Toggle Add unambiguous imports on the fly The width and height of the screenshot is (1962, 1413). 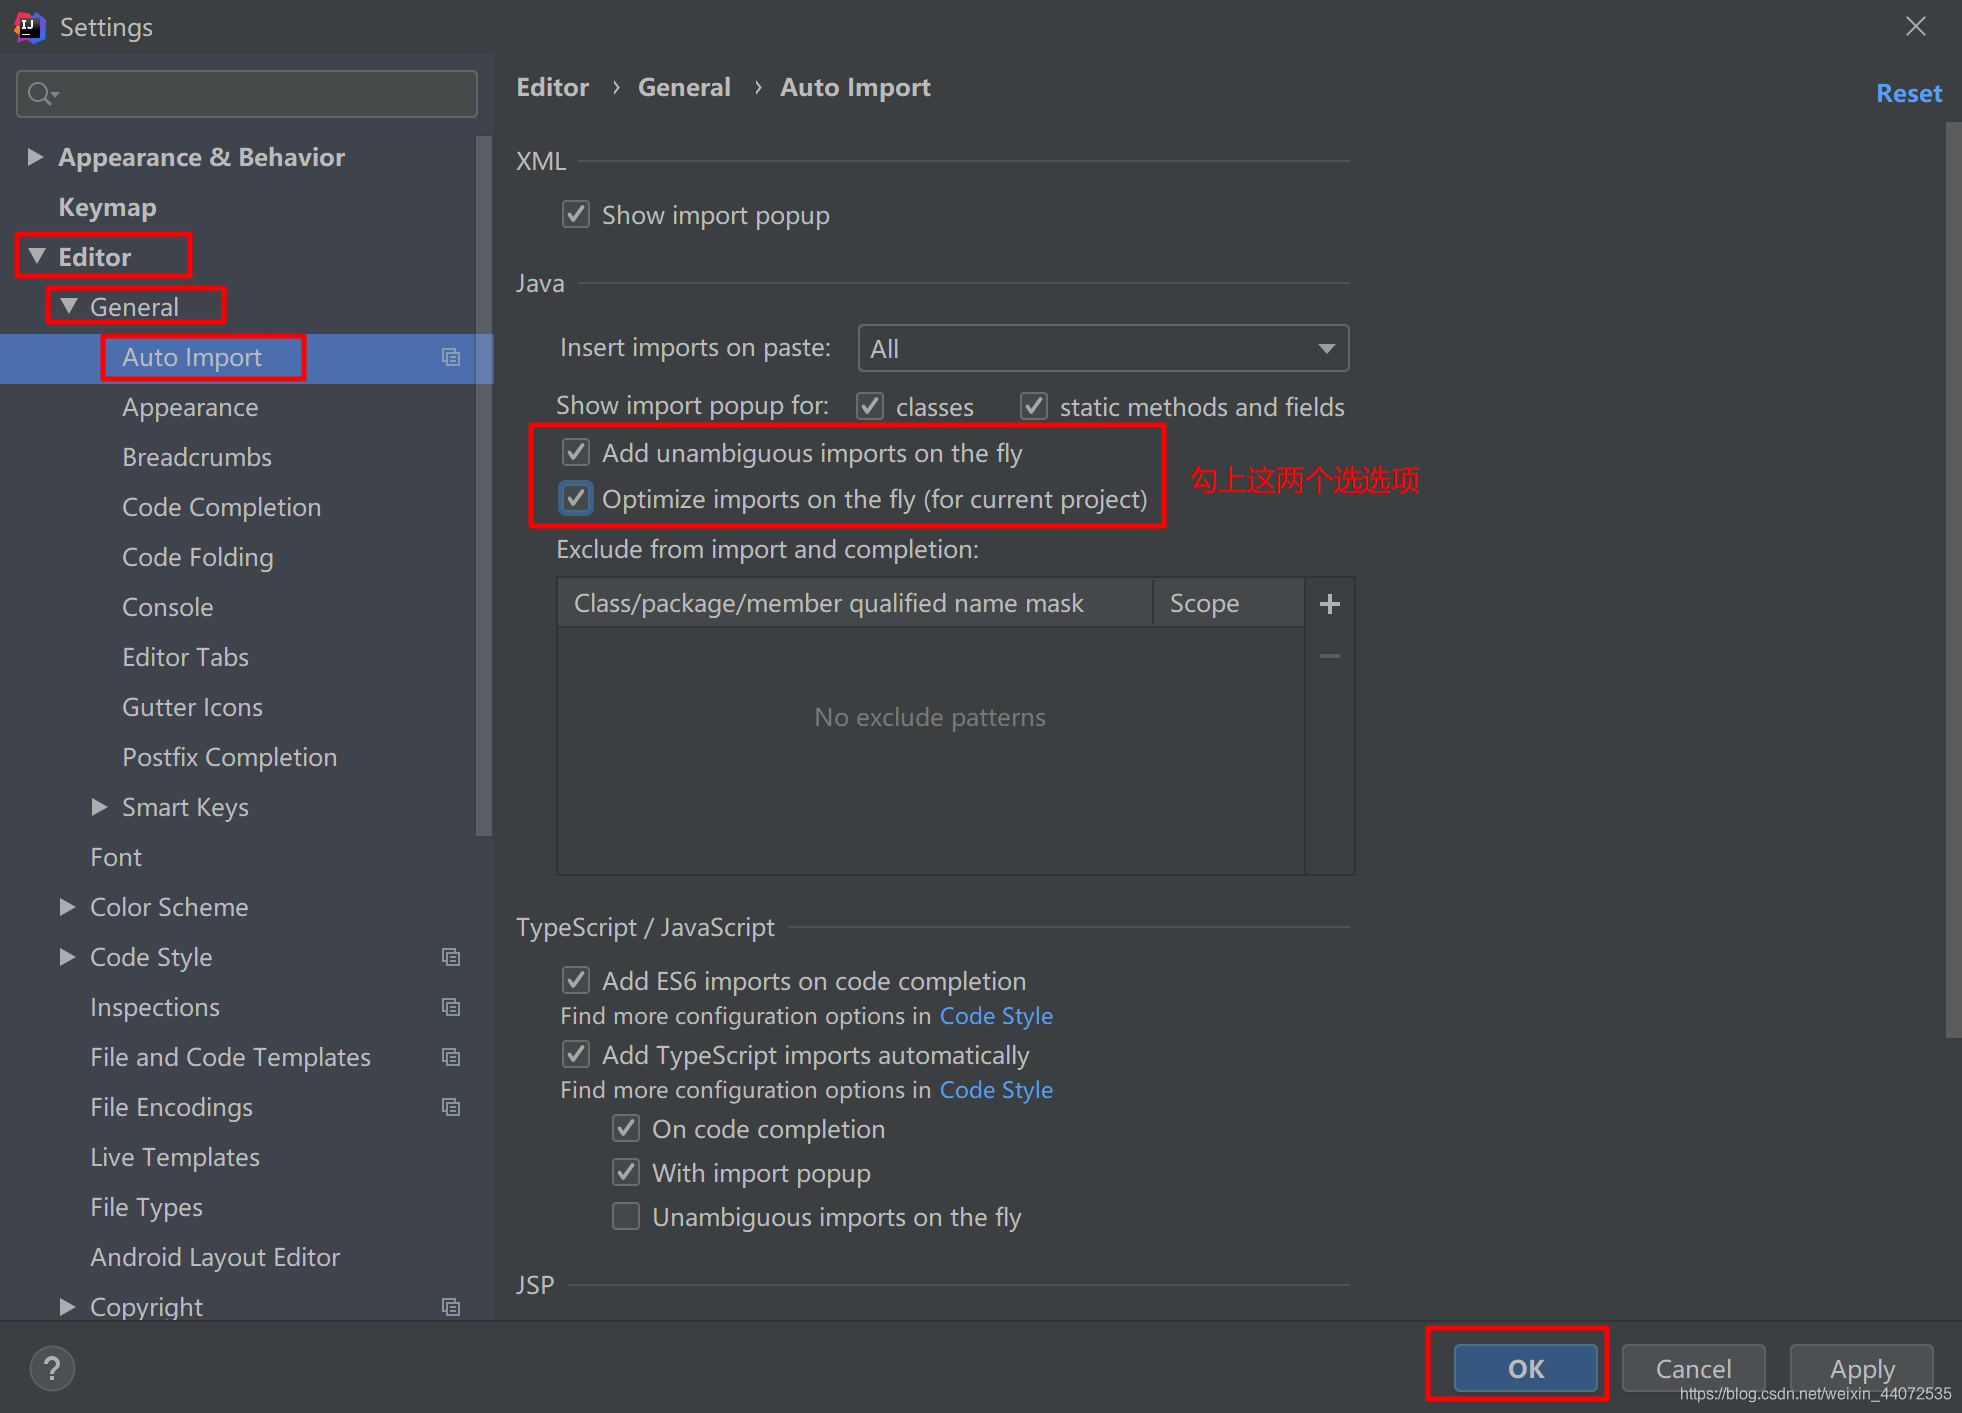576,453
